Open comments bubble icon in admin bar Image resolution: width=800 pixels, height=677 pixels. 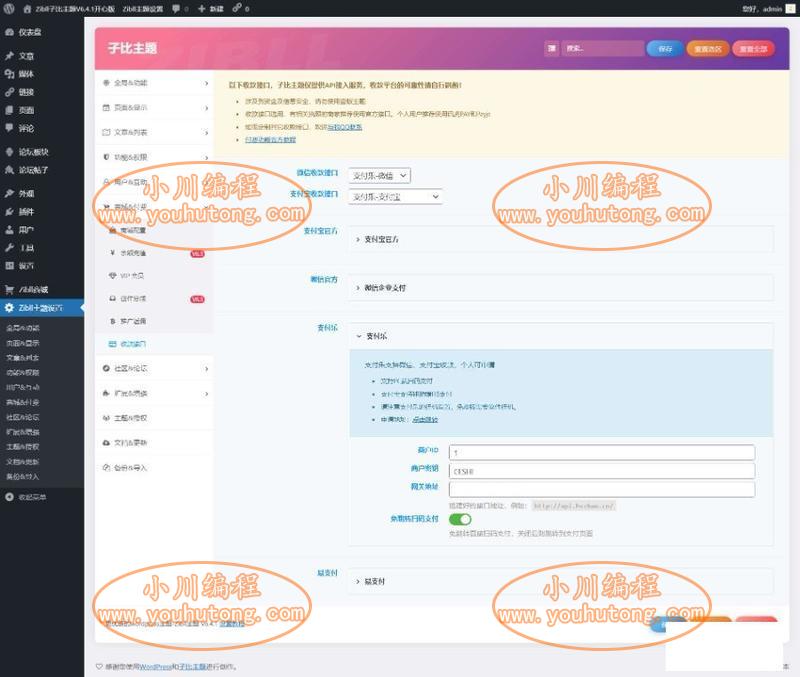click(x=176, y=9)
